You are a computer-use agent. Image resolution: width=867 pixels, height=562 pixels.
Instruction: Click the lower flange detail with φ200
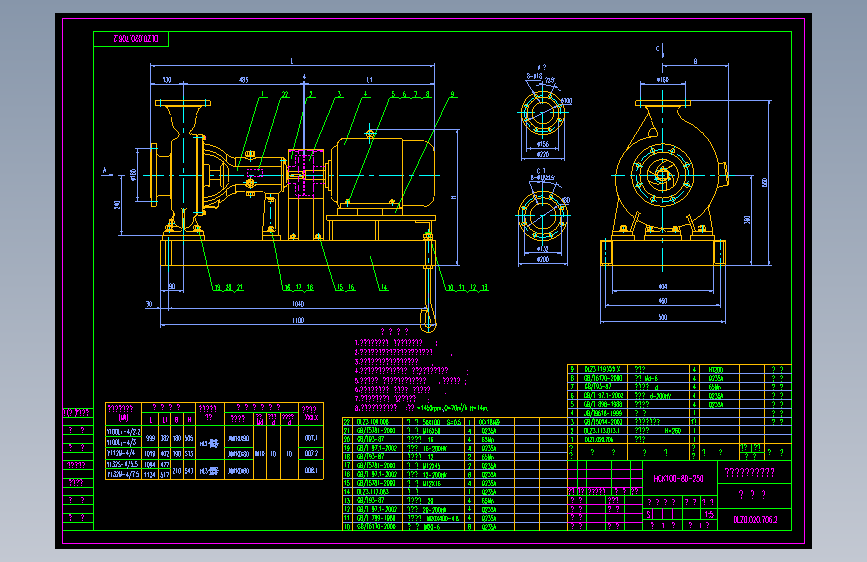coord(543,216)
